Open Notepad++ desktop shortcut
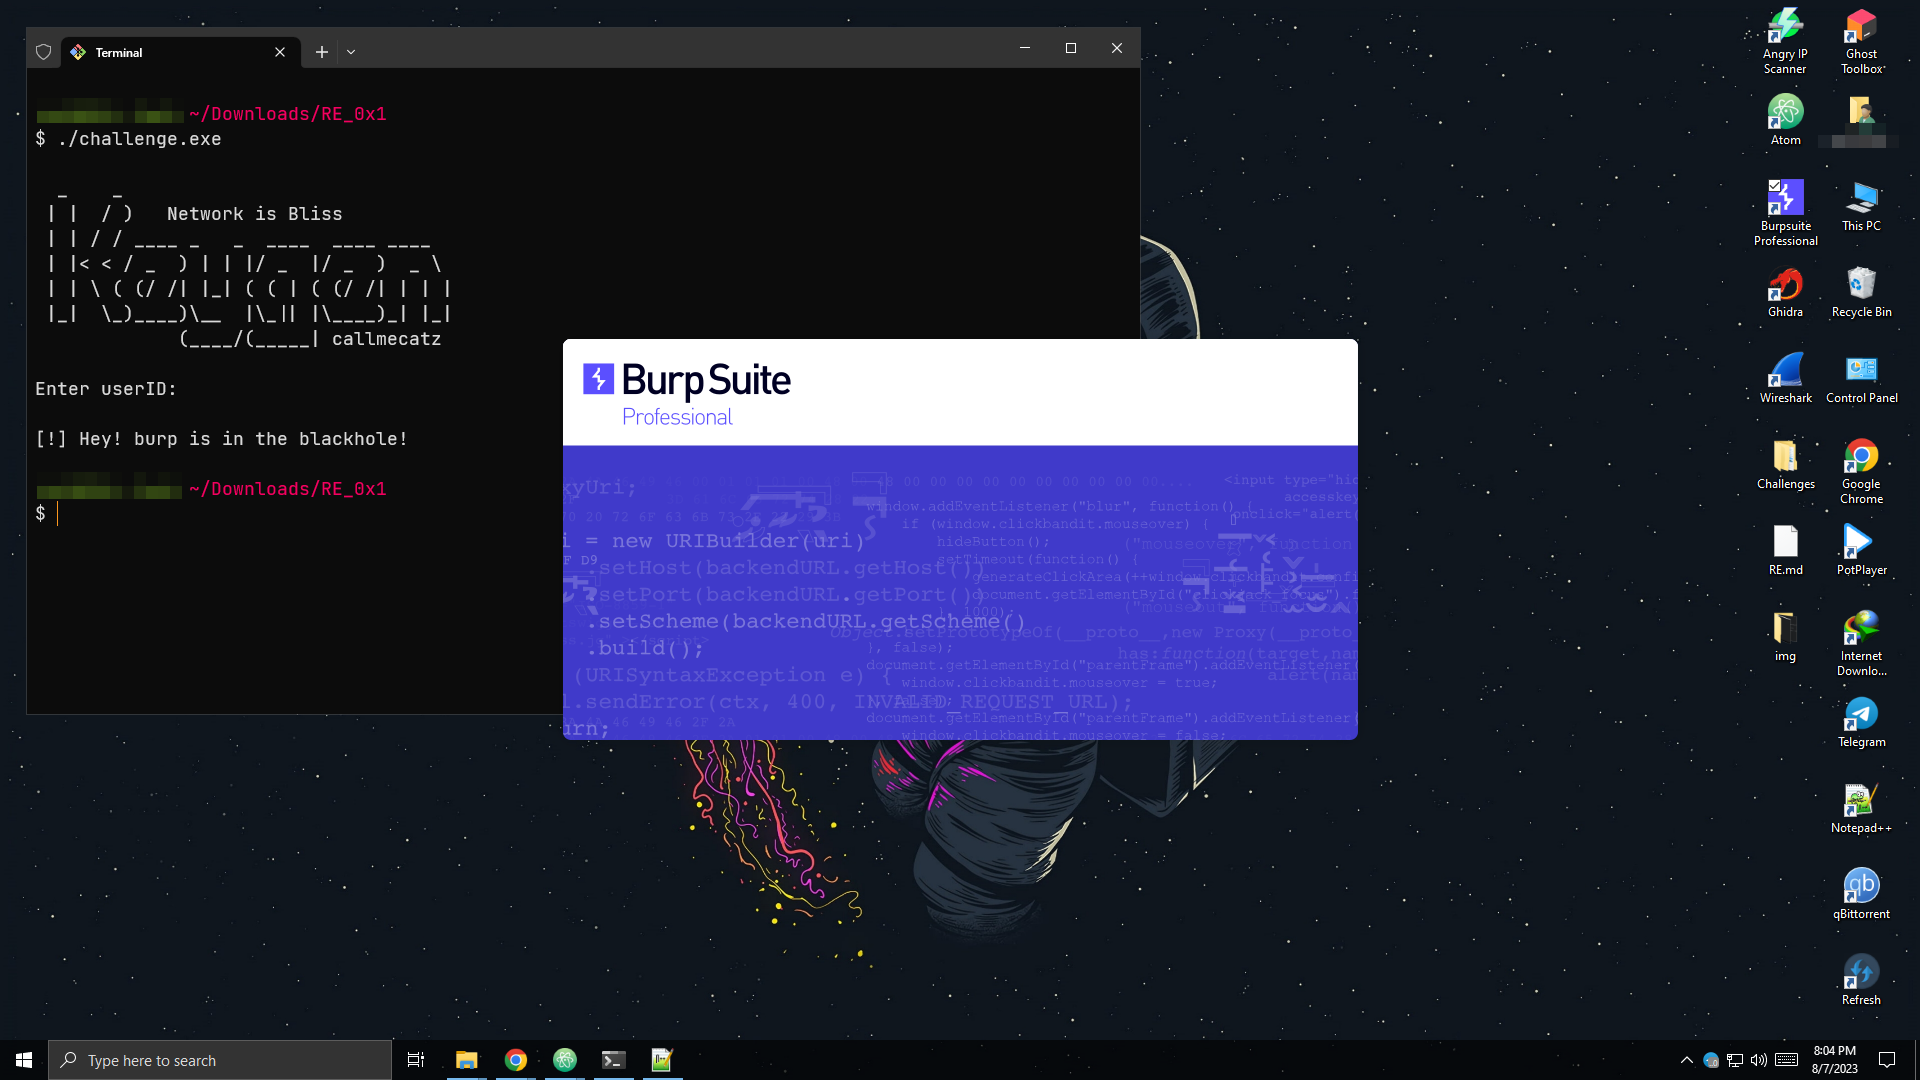This screenshot has width=1920, height=1080. 1861,807
